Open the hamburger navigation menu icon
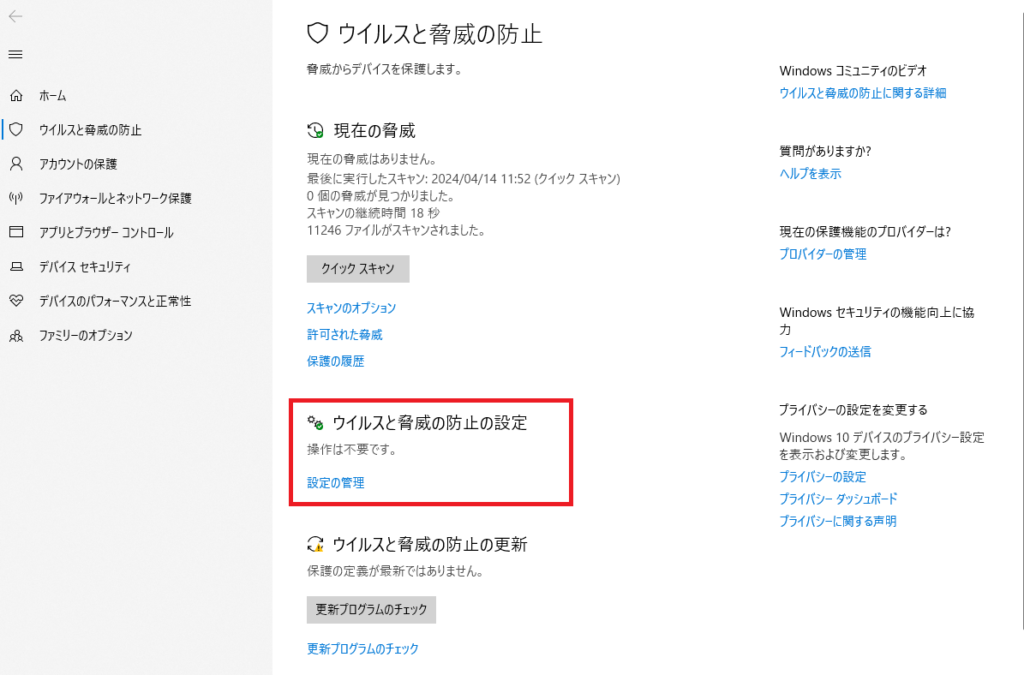Image resolution: width=1024 pixels, height=675 pixels. point(16,54)
